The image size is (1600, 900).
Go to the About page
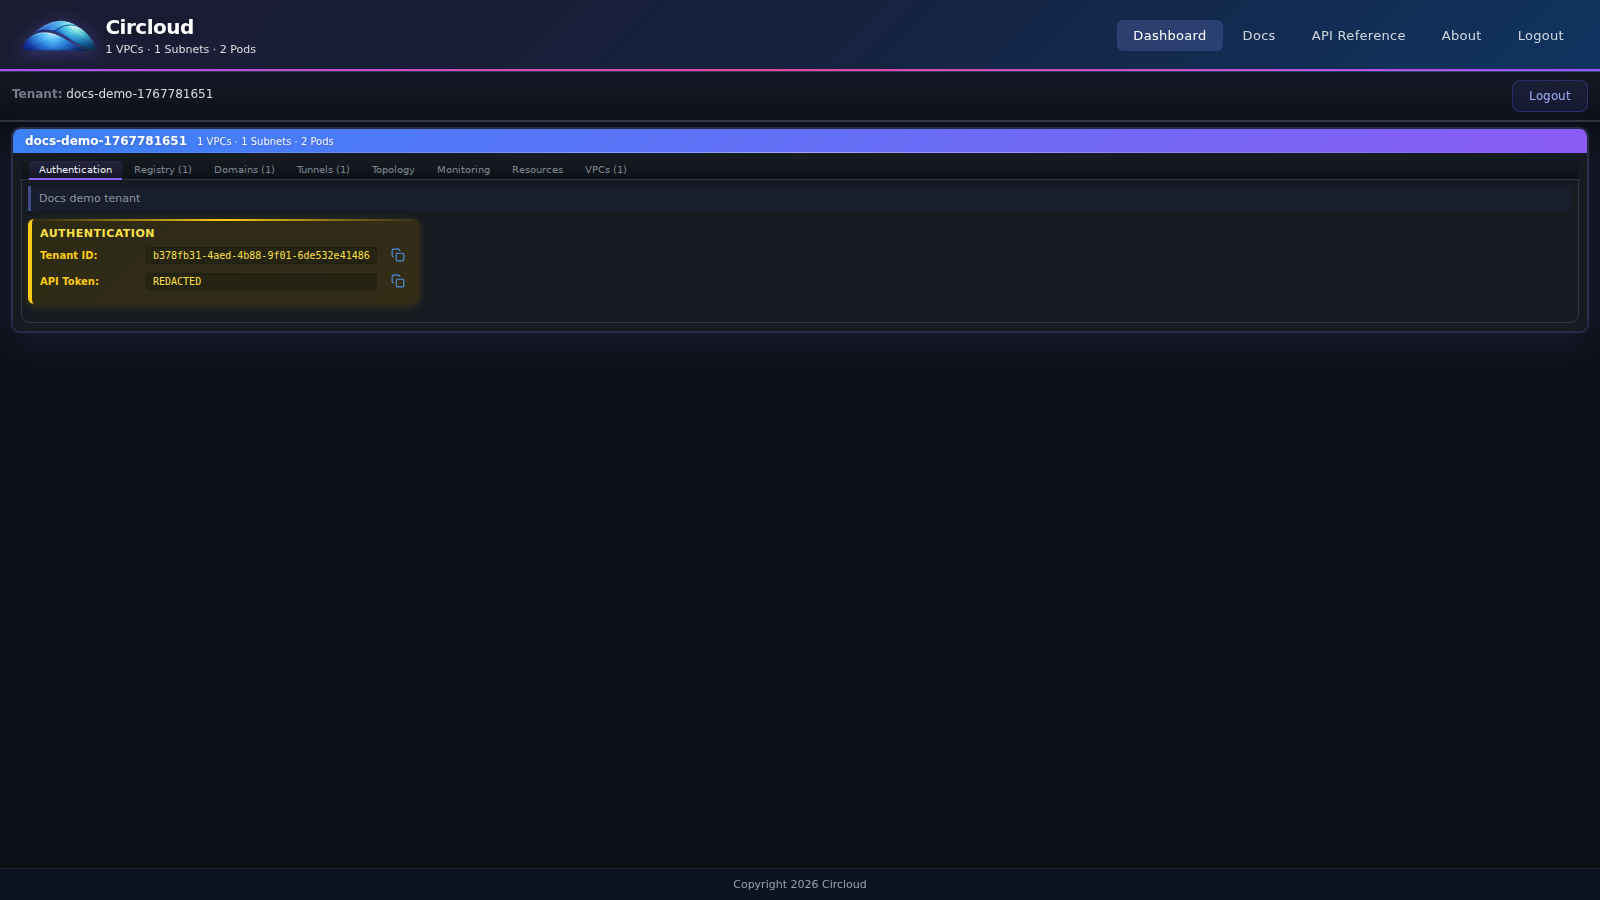1460,35
